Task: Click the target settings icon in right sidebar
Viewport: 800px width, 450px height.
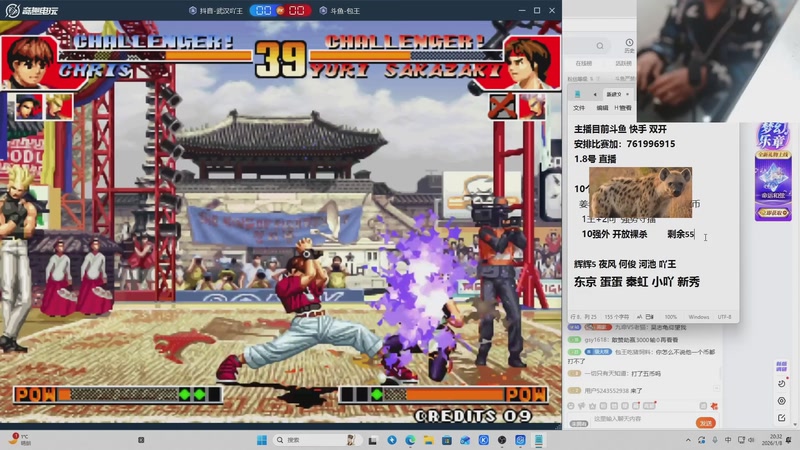Action: tap(782, 402)
